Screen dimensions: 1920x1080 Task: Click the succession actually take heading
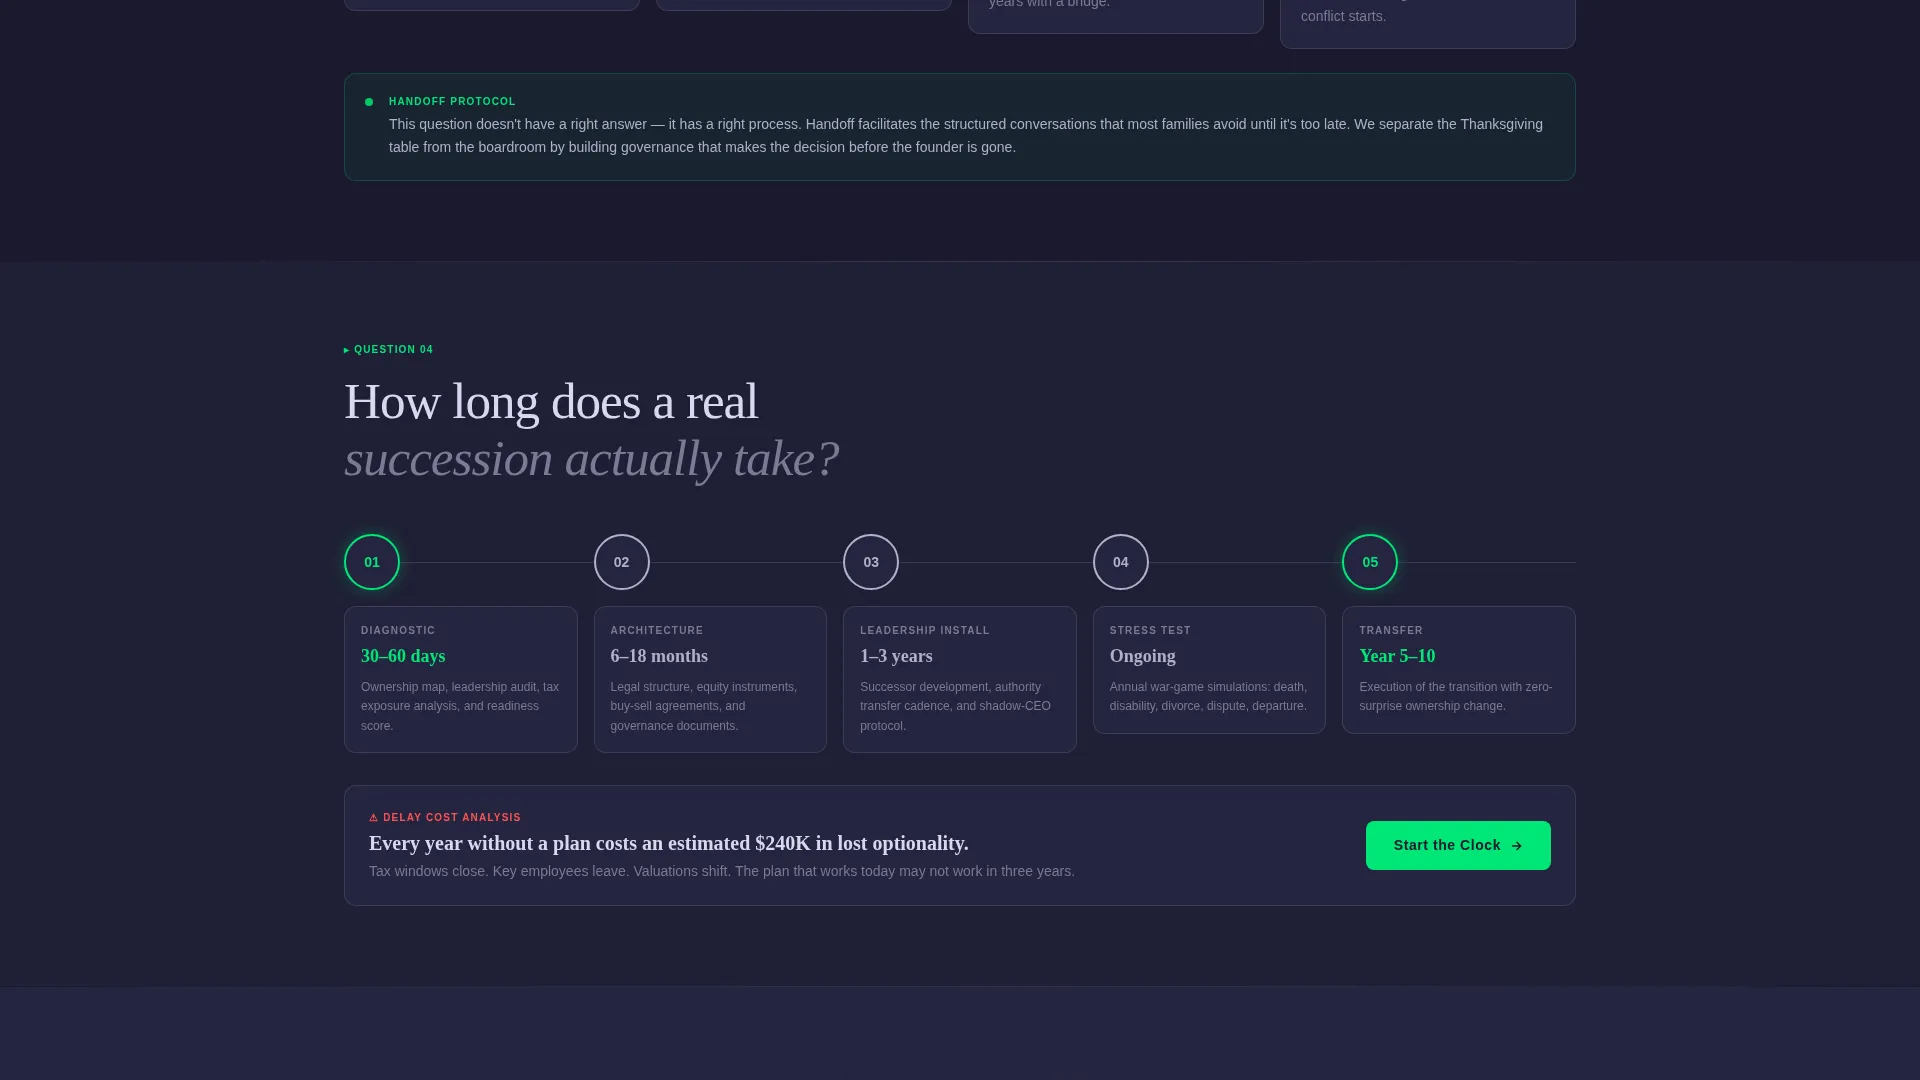point(591,459)
